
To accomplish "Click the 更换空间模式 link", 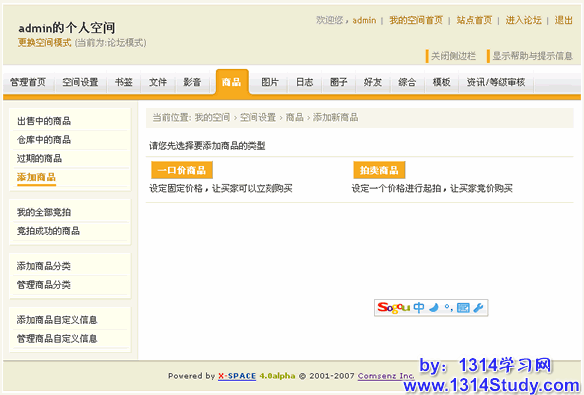I will coord(44,43).
